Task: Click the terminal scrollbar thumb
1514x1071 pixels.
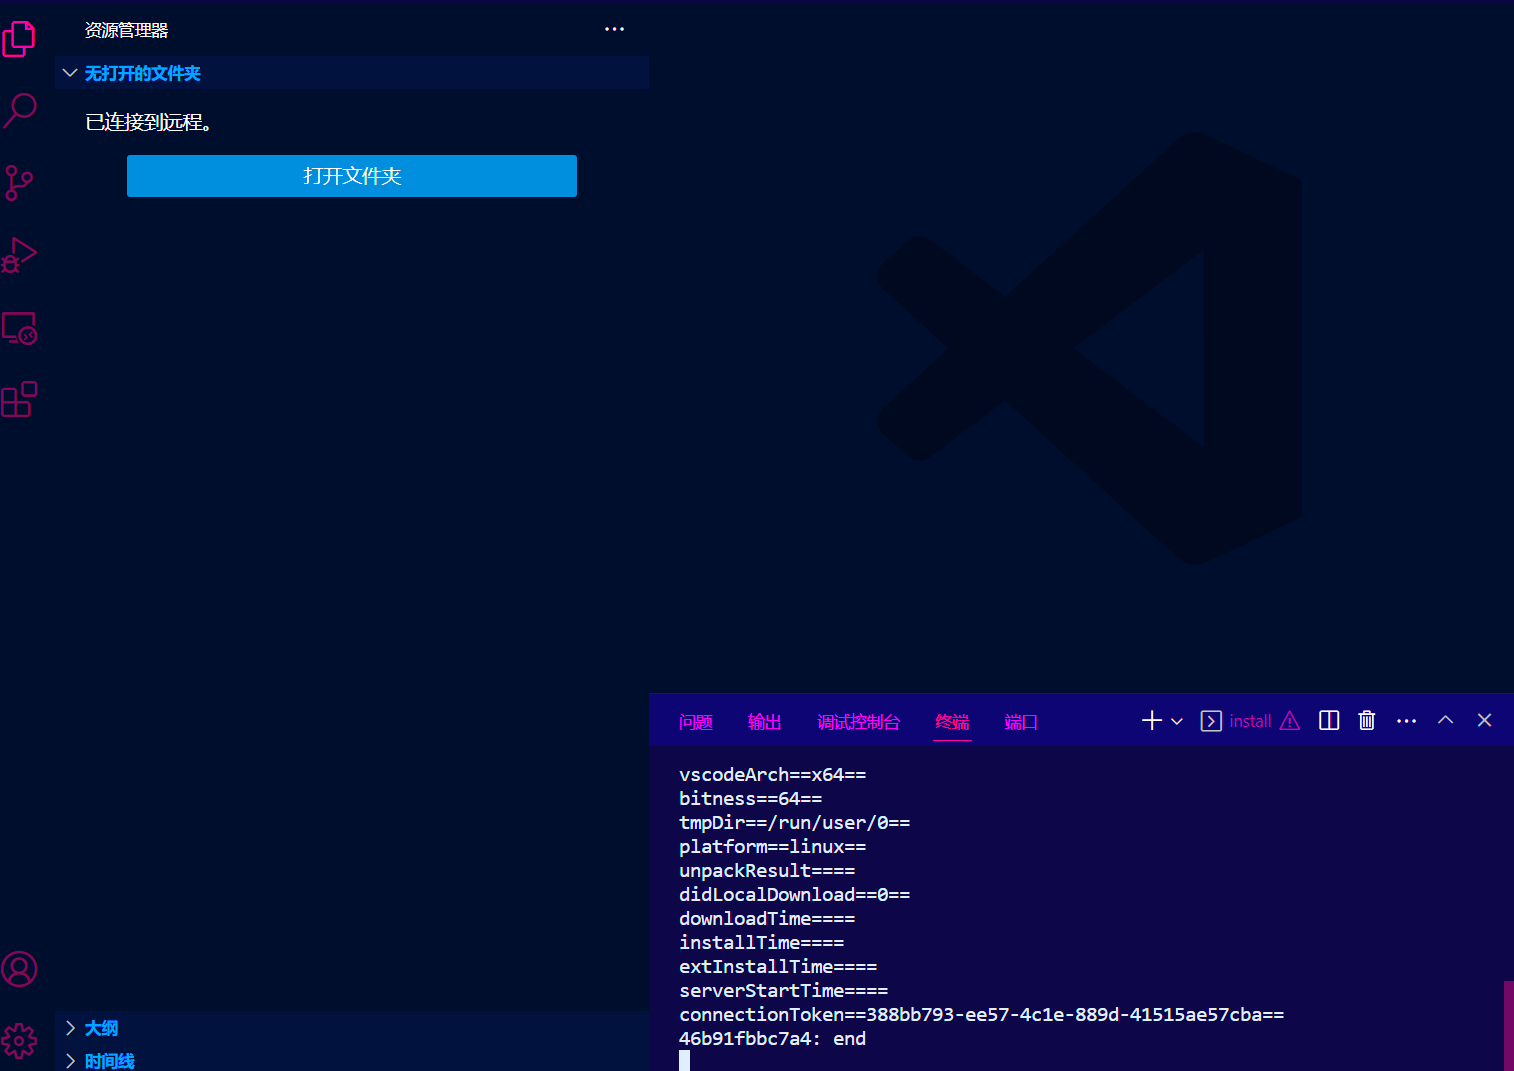Action: [x=1509, y=1025]
